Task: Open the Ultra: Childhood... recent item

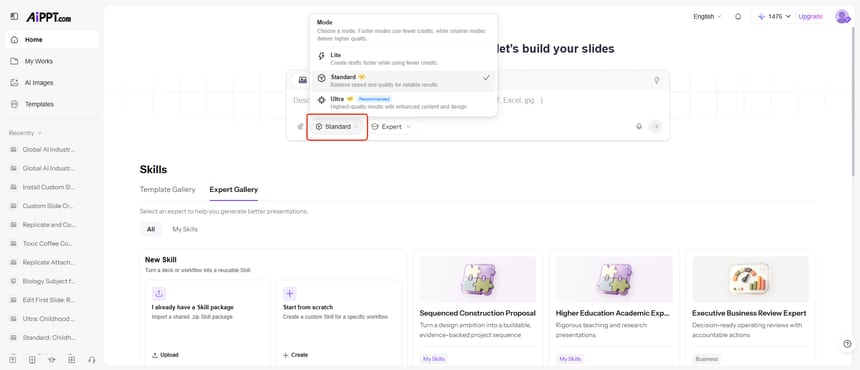Action: point(49,318)
